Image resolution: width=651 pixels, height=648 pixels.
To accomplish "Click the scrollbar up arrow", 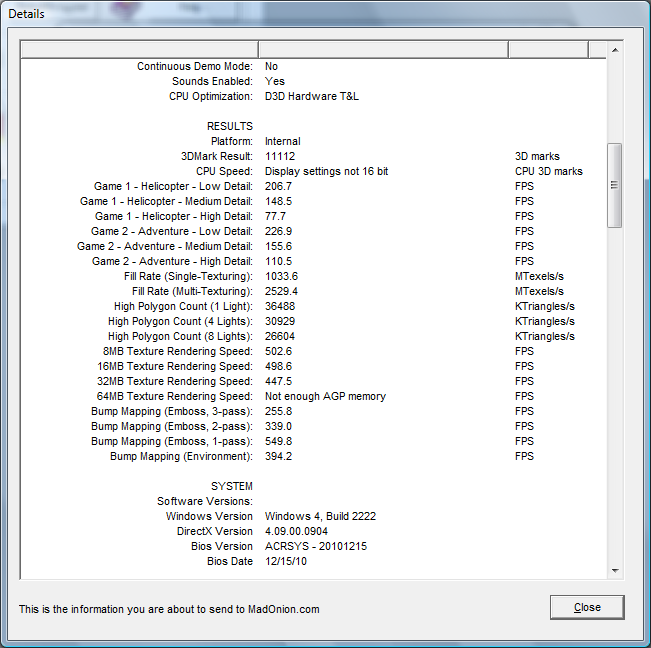I will pyautogui.click(x=615, y=50).
